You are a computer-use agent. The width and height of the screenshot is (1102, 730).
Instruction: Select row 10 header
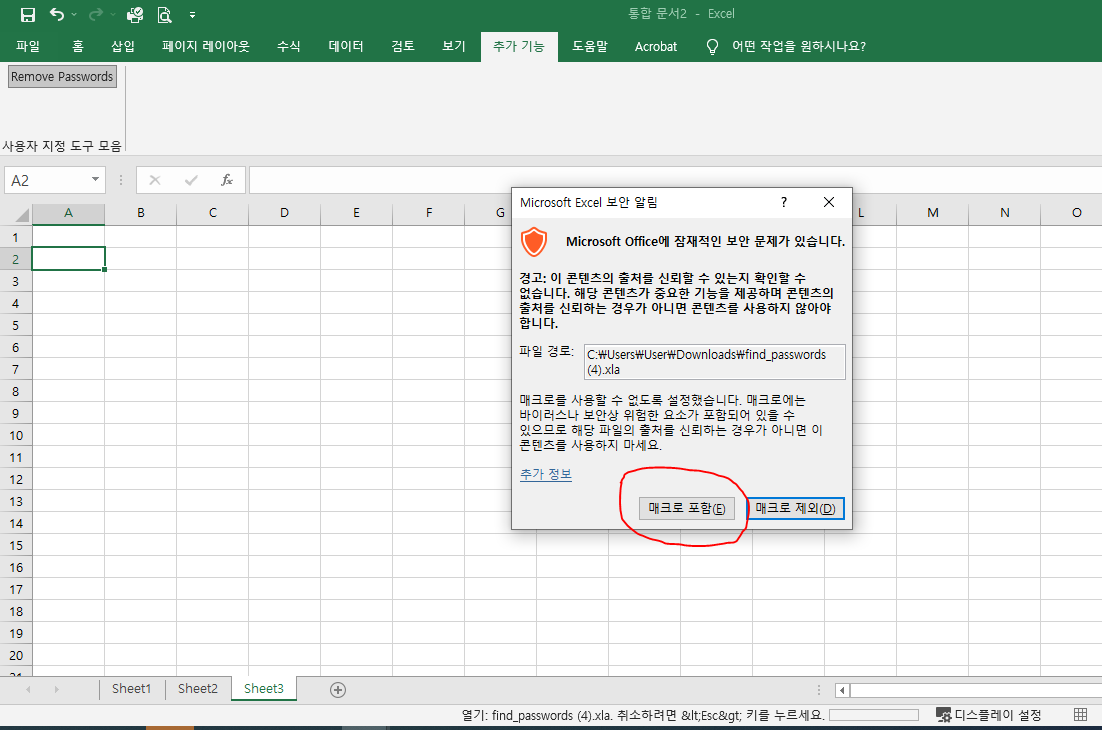tap(15, 436)
